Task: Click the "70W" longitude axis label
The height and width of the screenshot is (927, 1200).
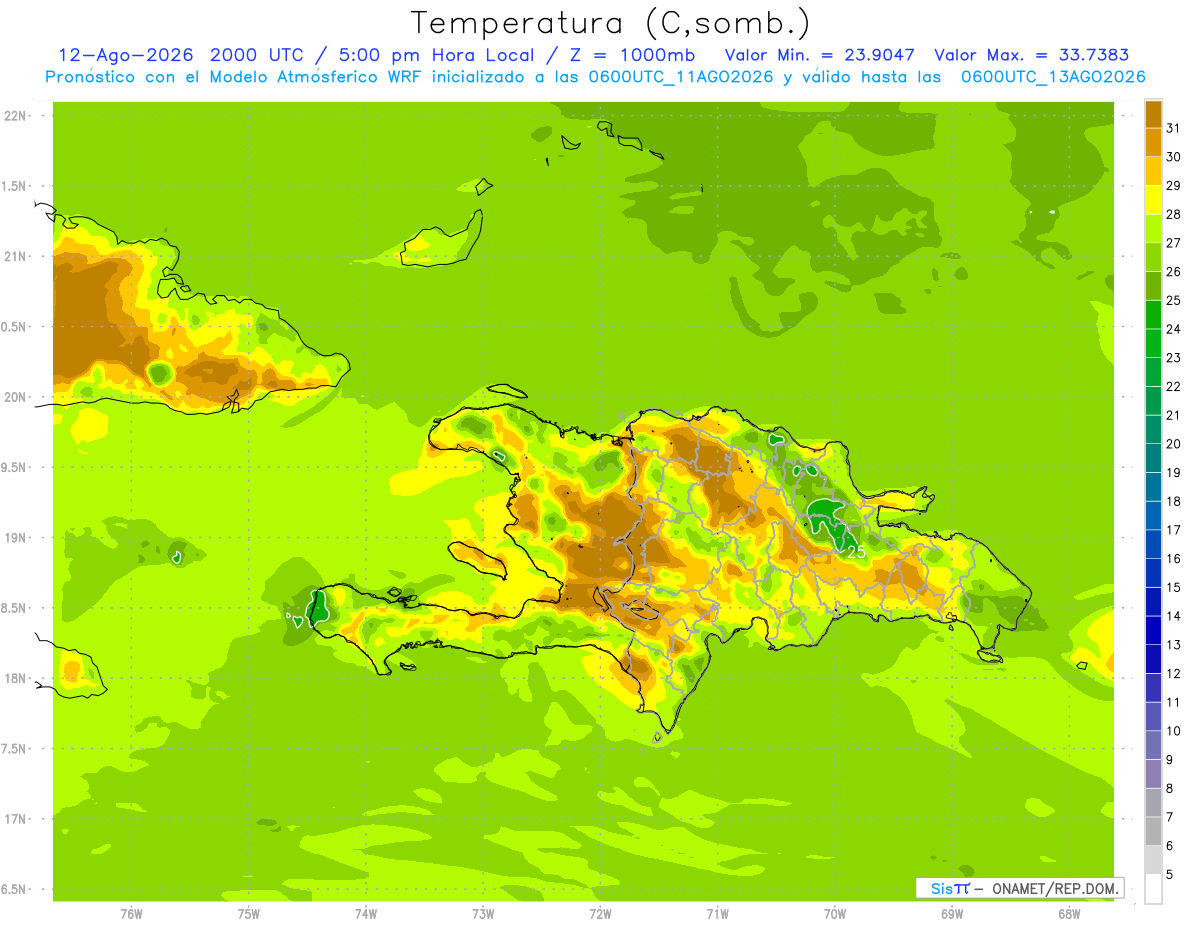Action: [x=835, y=914]
